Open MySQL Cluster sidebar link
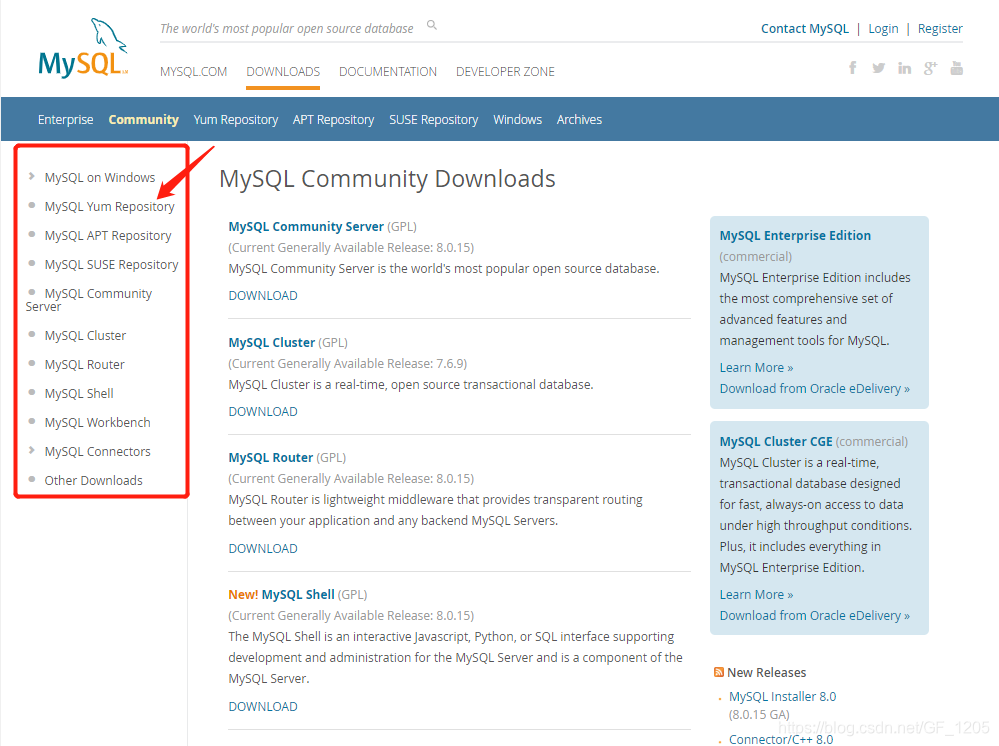999x746 pixels. [85, 335]
